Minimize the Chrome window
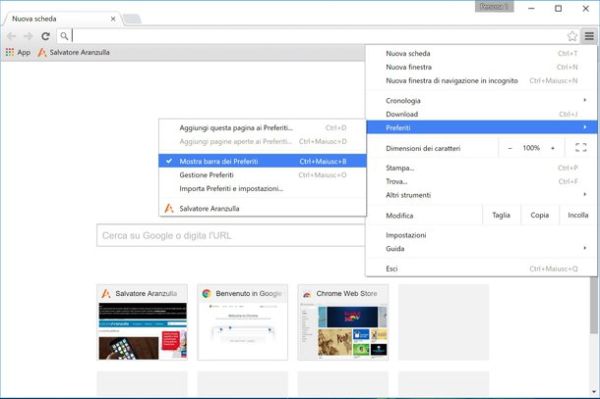Screen dimensions: 600x399 coord(531,8)
